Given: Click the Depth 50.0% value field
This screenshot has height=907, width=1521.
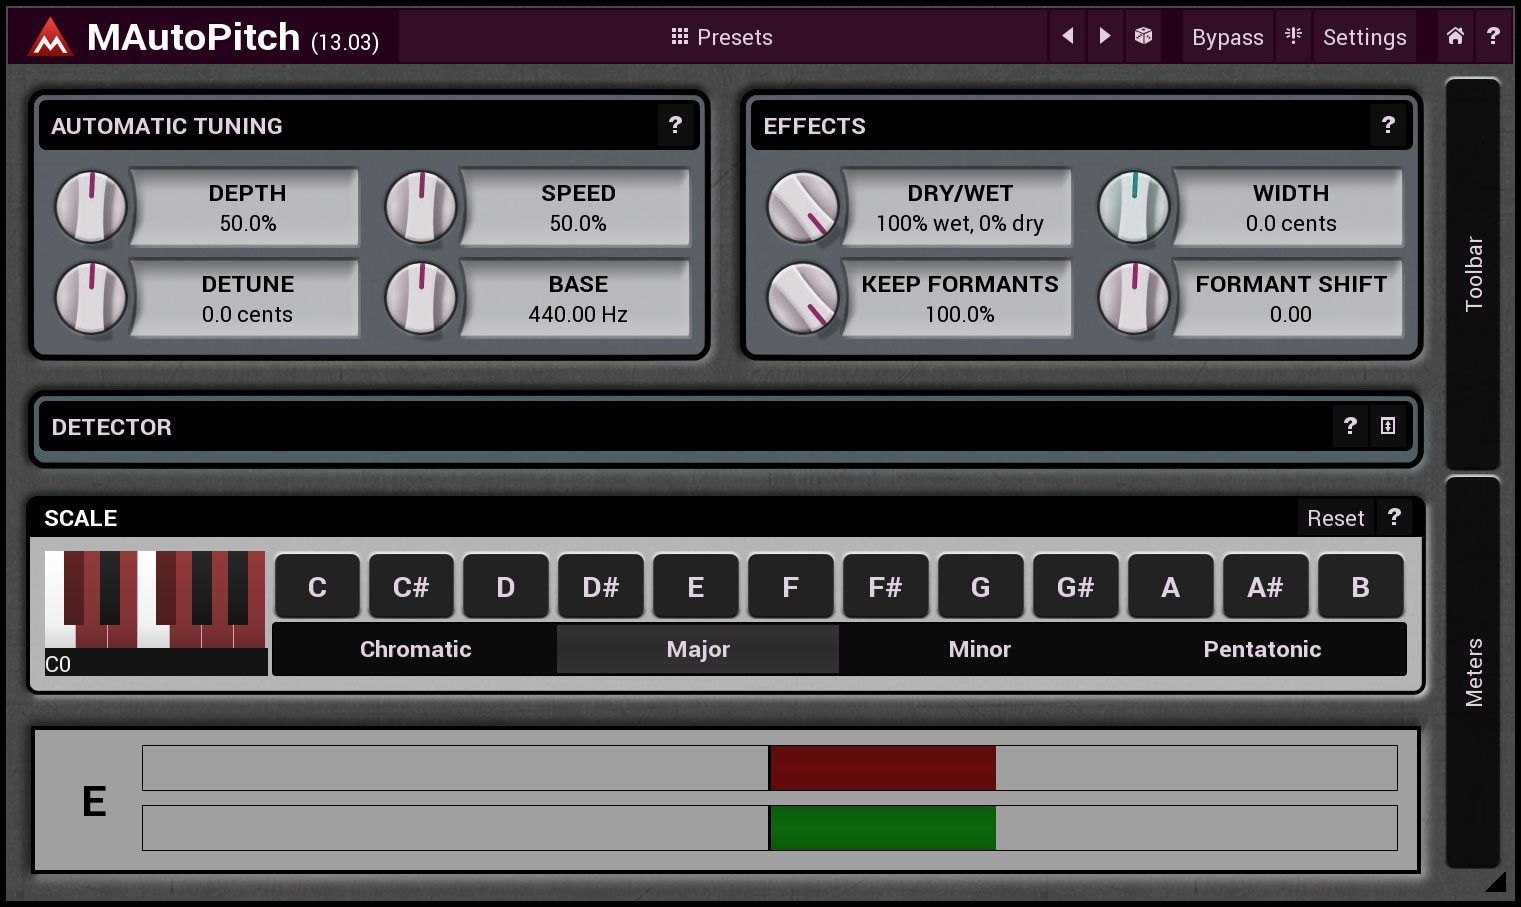Looking at the screenshot, I should [x=247, y=208].
